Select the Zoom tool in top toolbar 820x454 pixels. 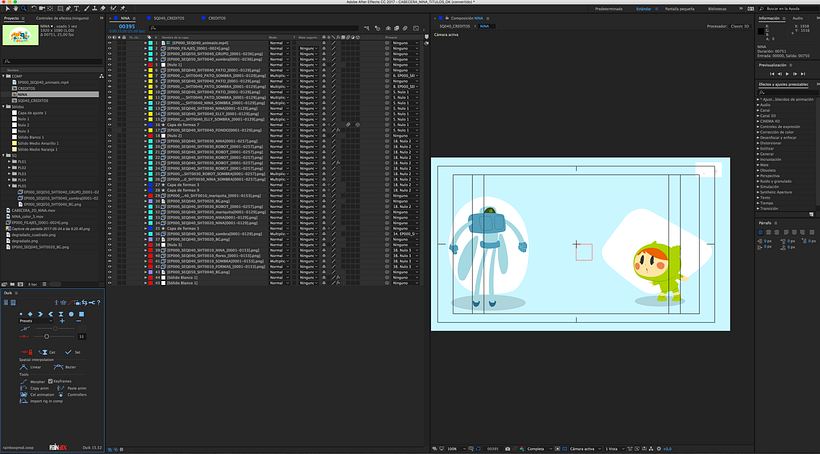(x=26, y=9)
